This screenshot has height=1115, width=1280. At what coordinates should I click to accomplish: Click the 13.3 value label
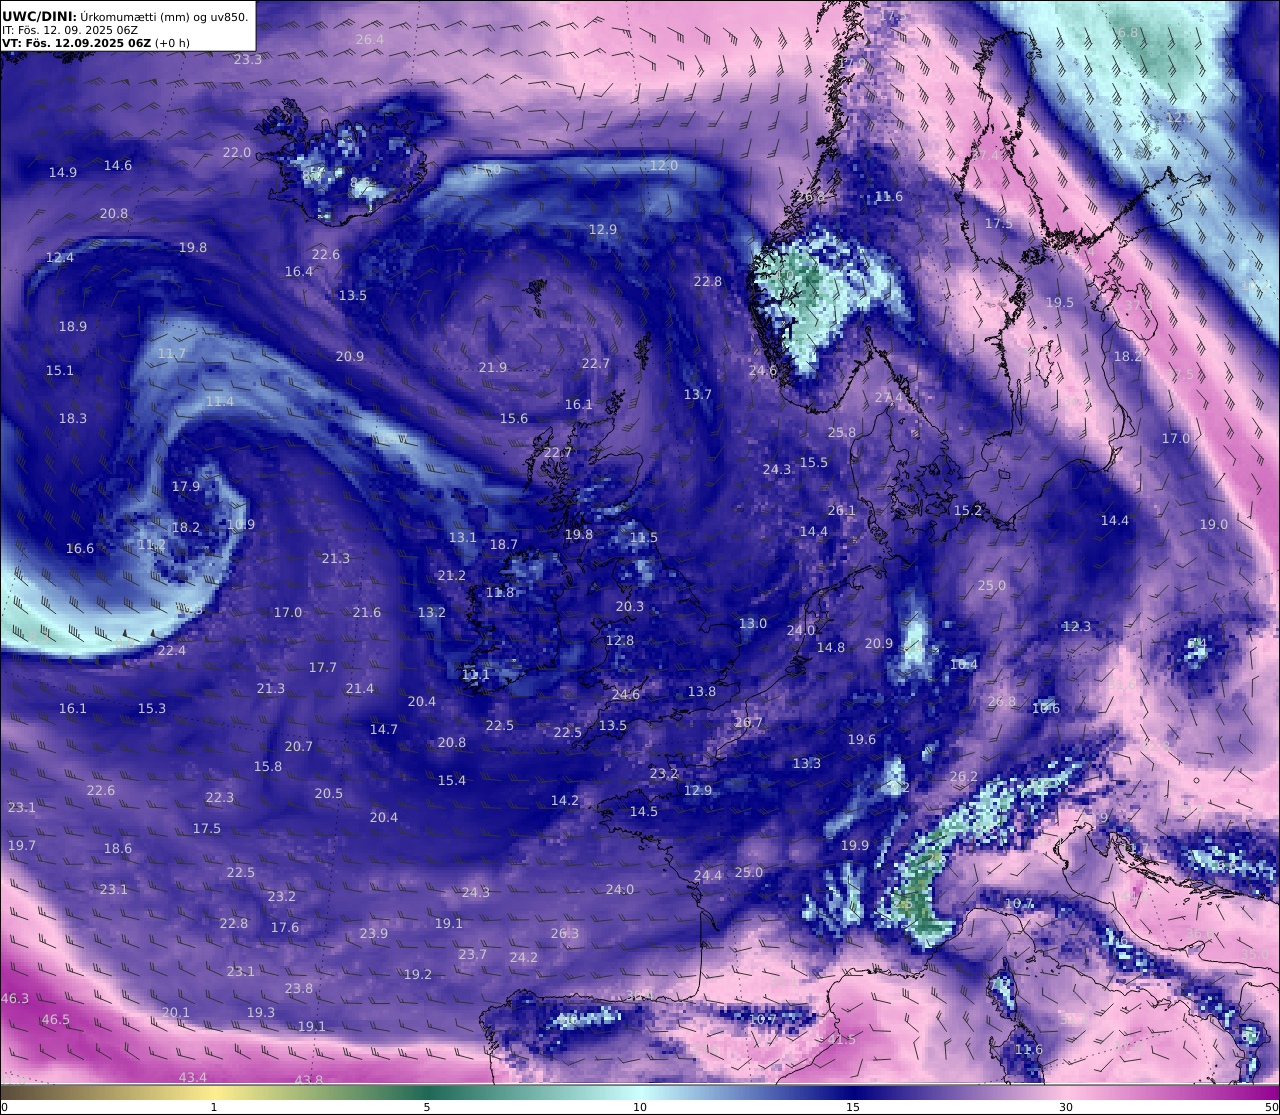pos(807,763)
